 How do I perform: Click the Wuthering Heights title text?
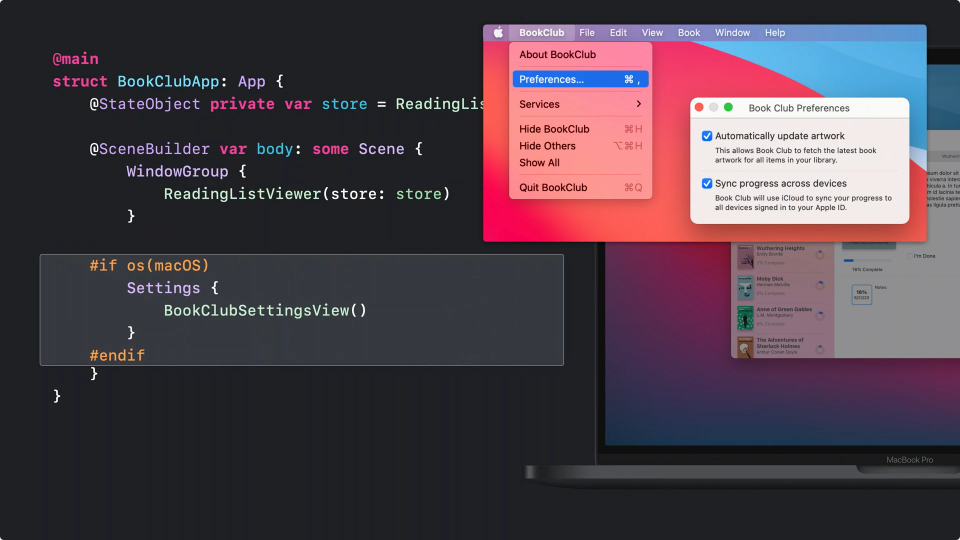coord(781,248)
